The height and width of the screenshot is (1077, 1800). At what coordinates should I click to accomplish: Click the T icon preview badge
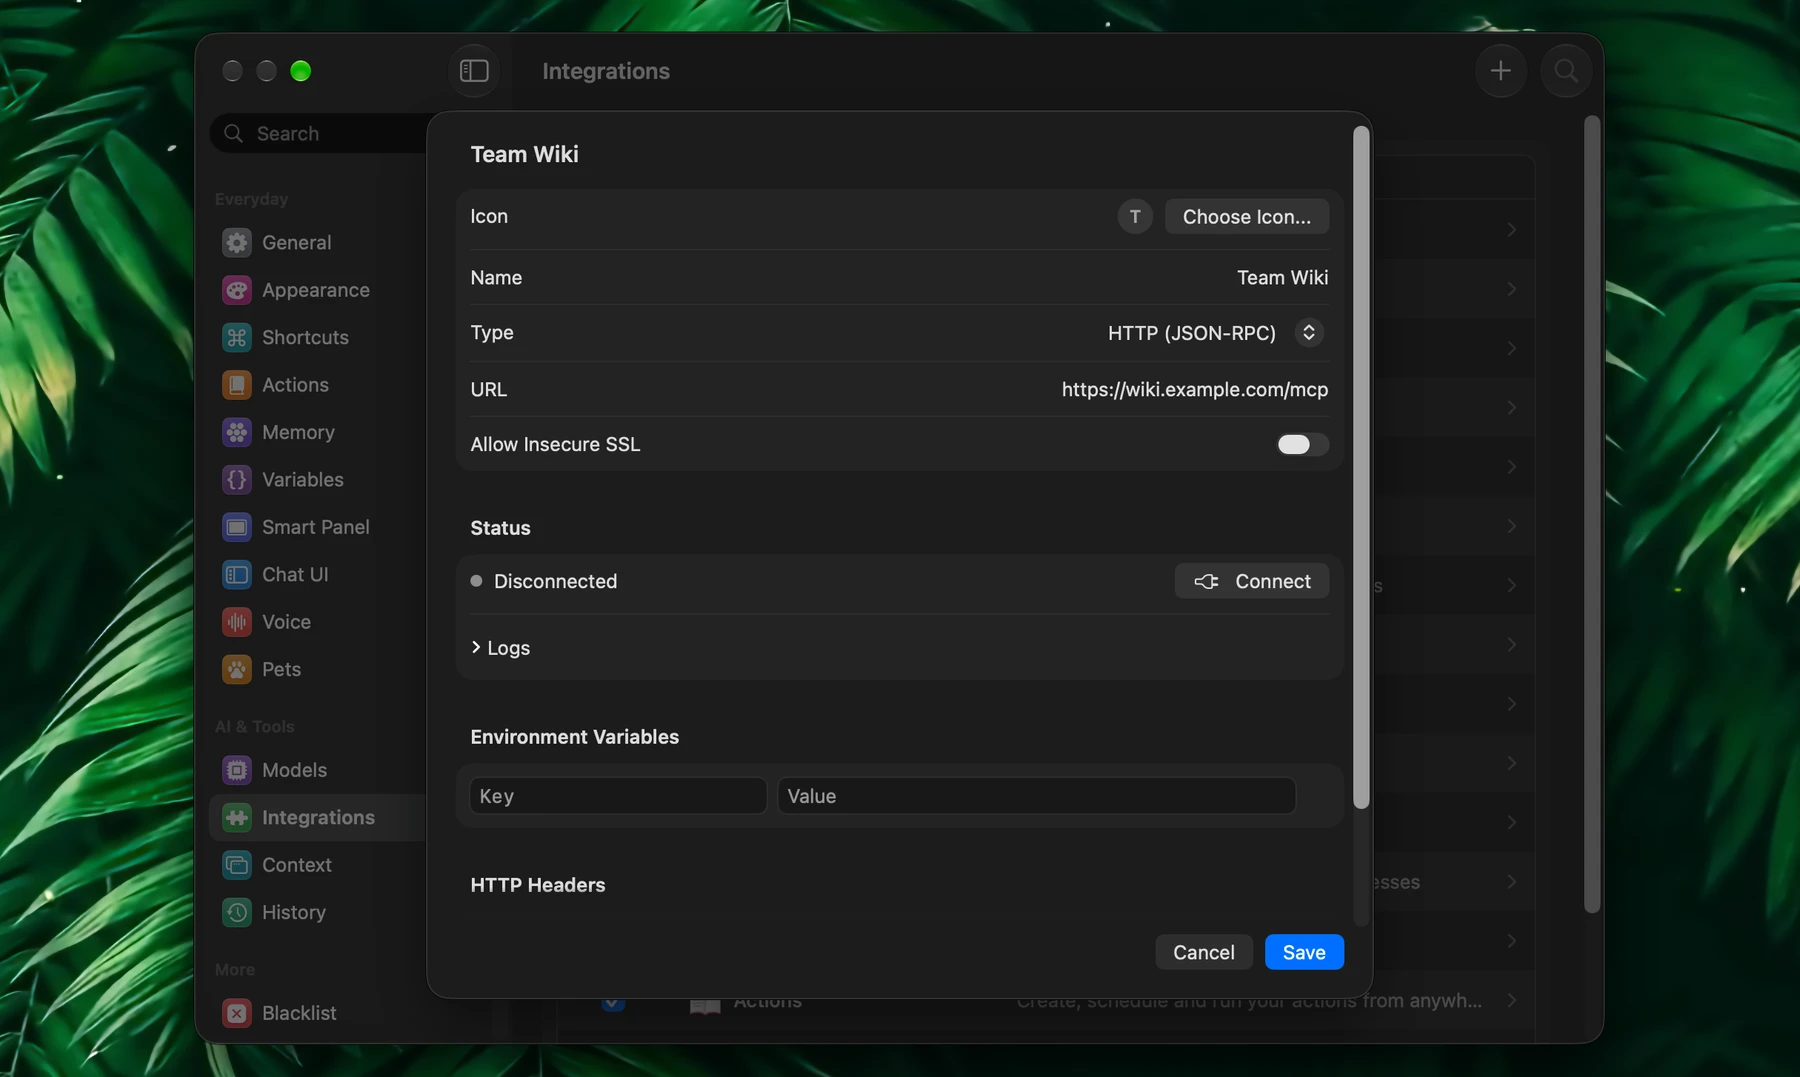coord(1135,217)
